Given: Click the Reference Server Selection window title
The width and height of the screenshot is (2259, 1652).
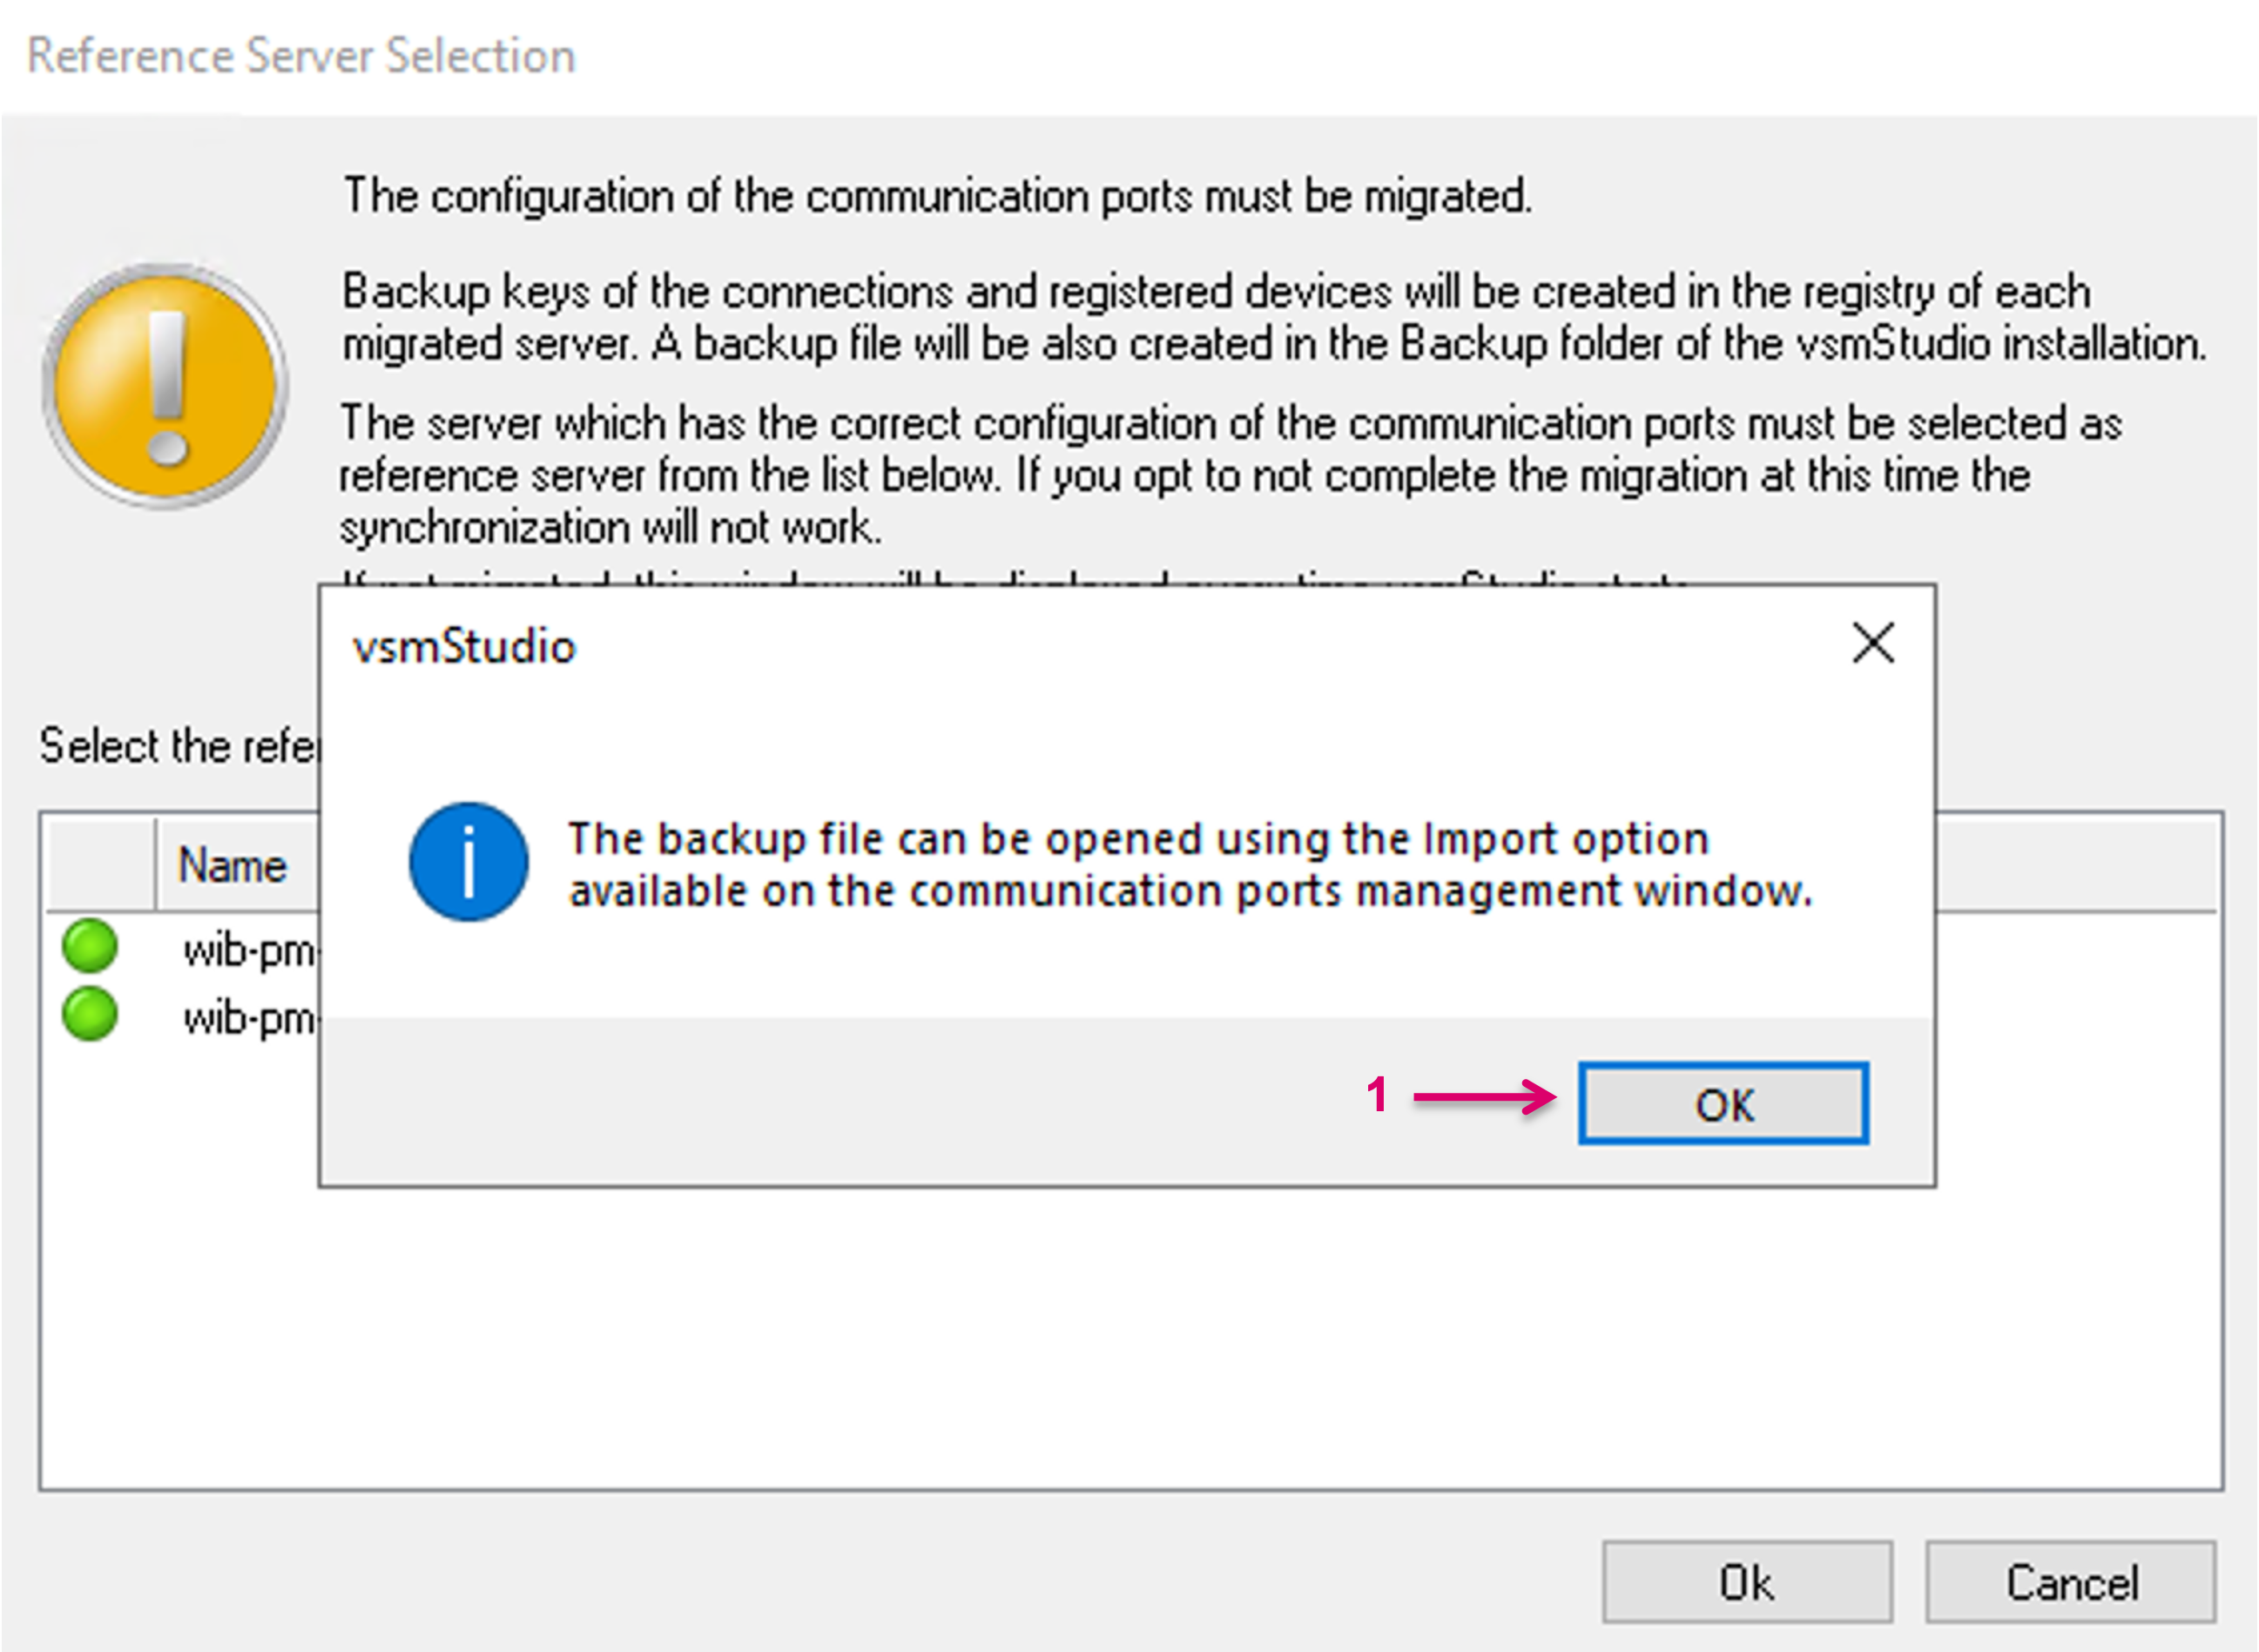Looking at the screenshot, I should pos(301,56).
